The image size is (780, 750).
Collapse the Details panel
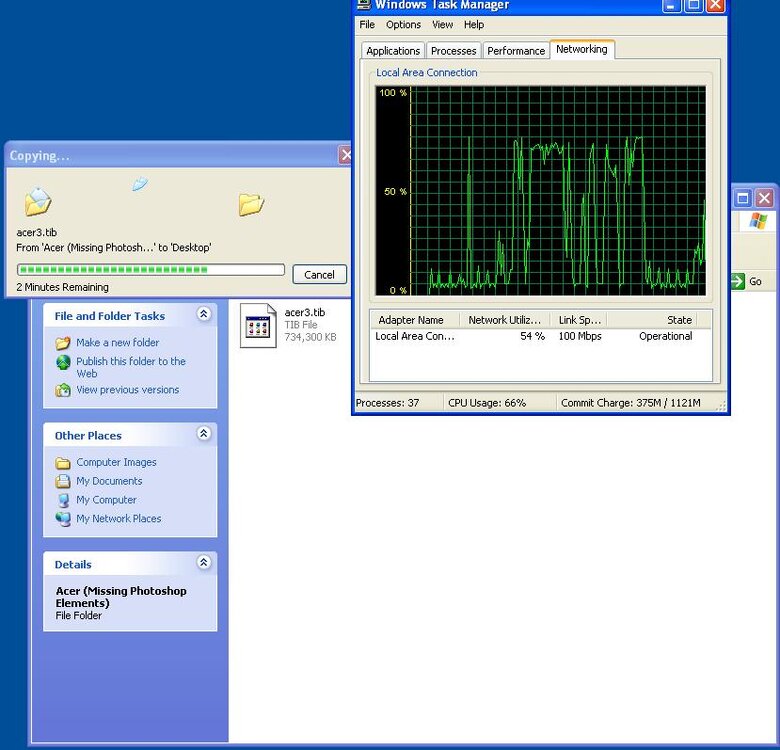pos(203,562)
